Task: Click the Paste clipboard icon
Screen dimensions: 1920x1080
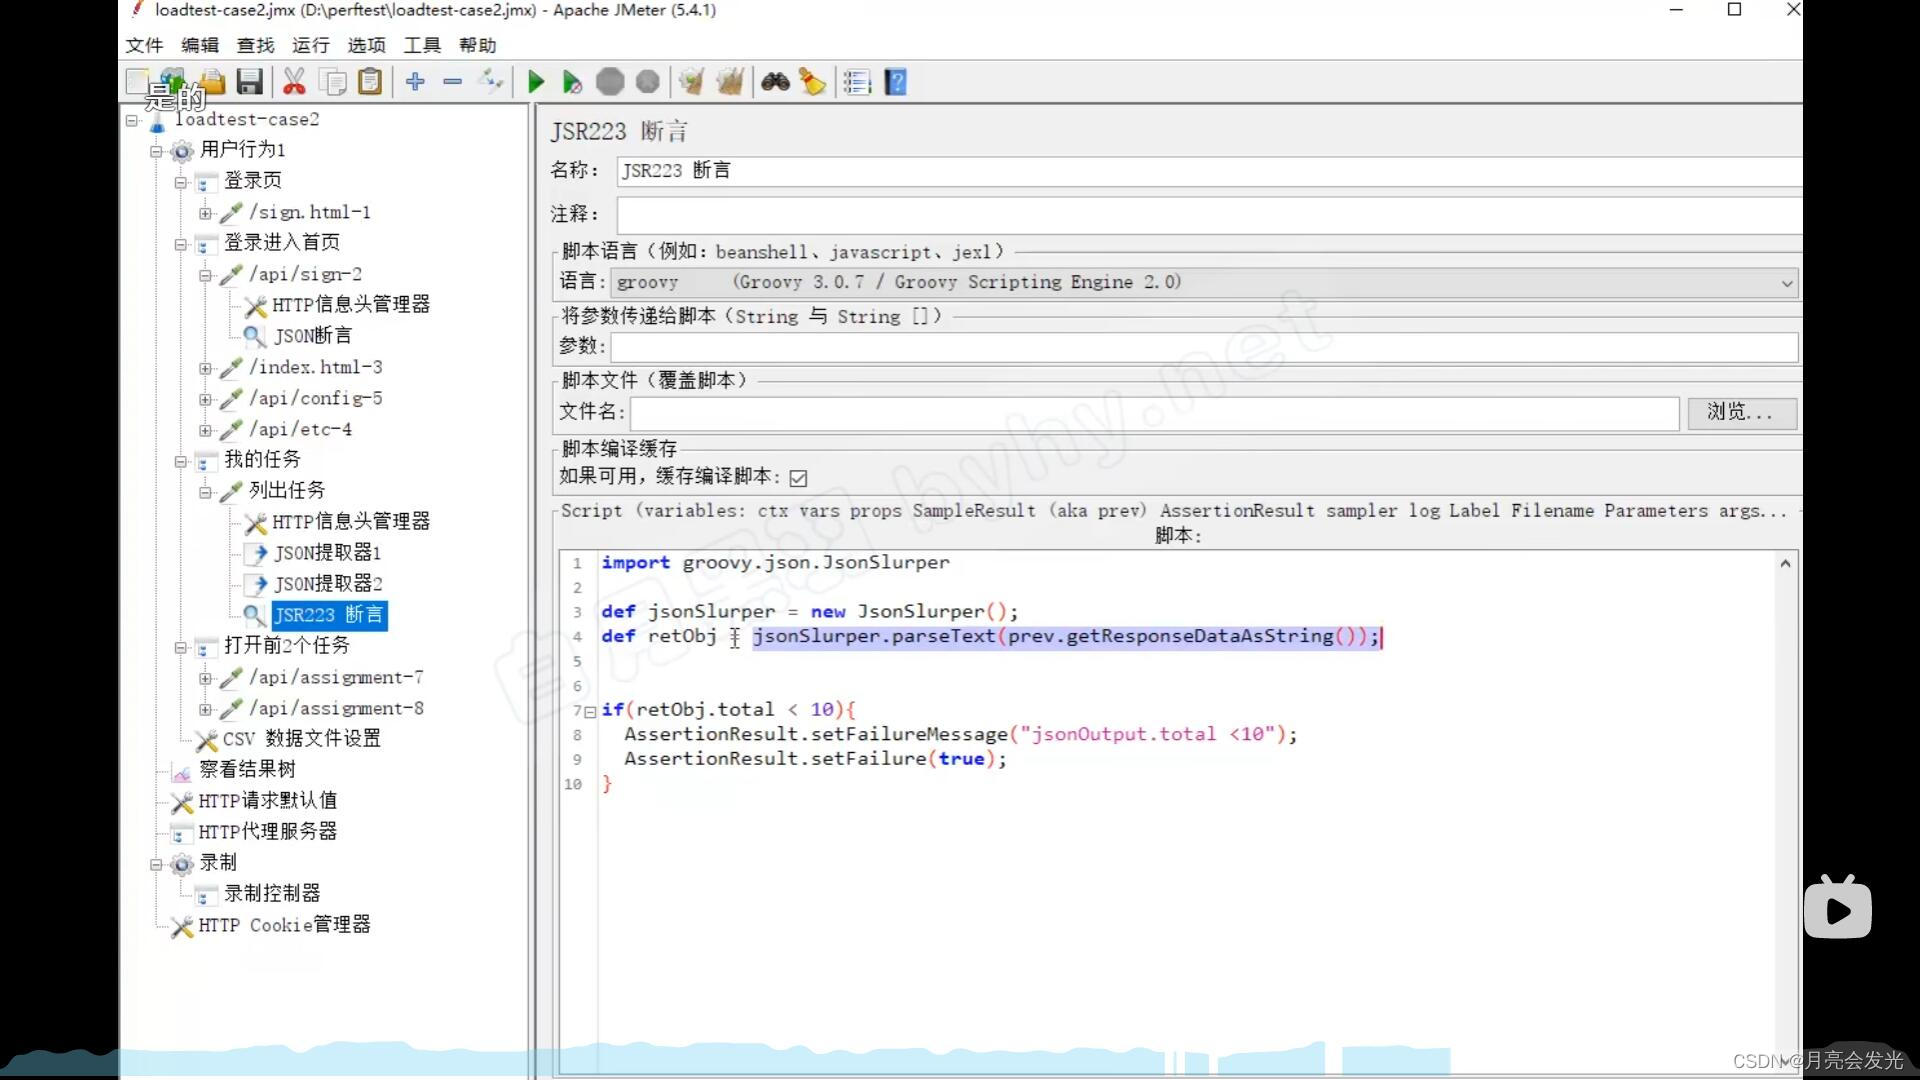Action: coord(370,82)
